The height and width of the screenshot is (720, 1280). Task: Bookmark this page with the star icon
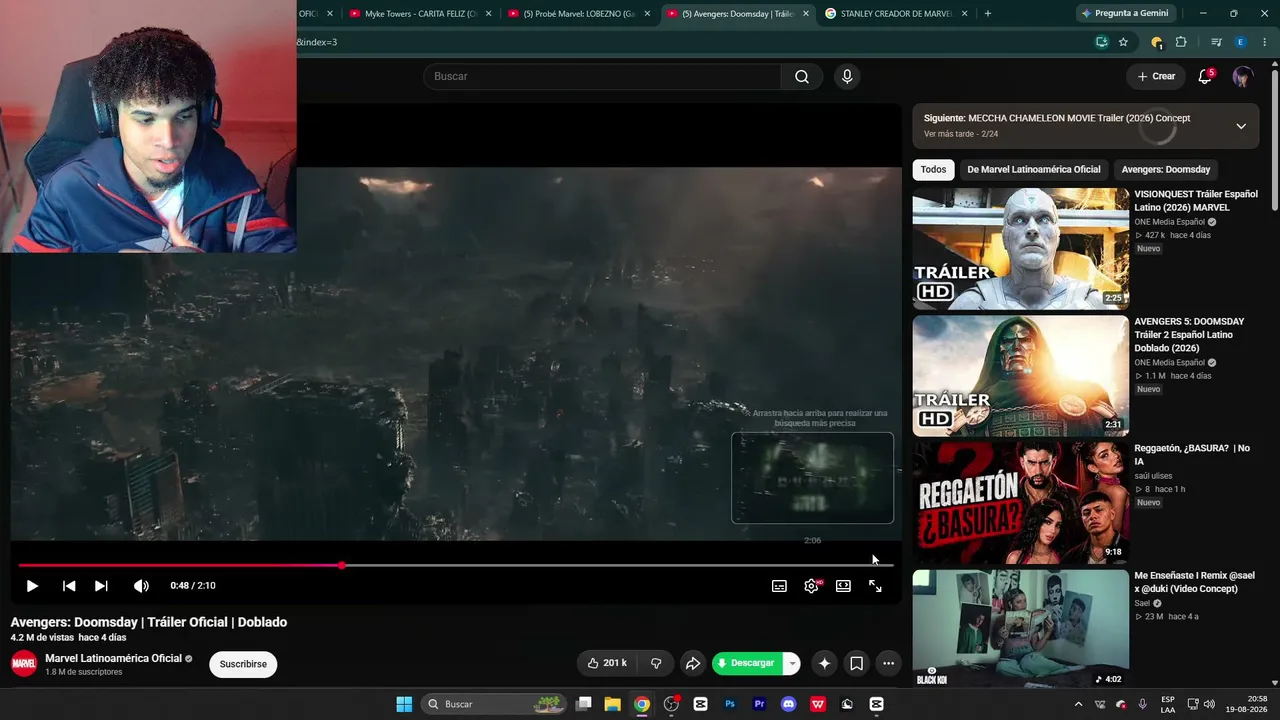(1123, 42)
